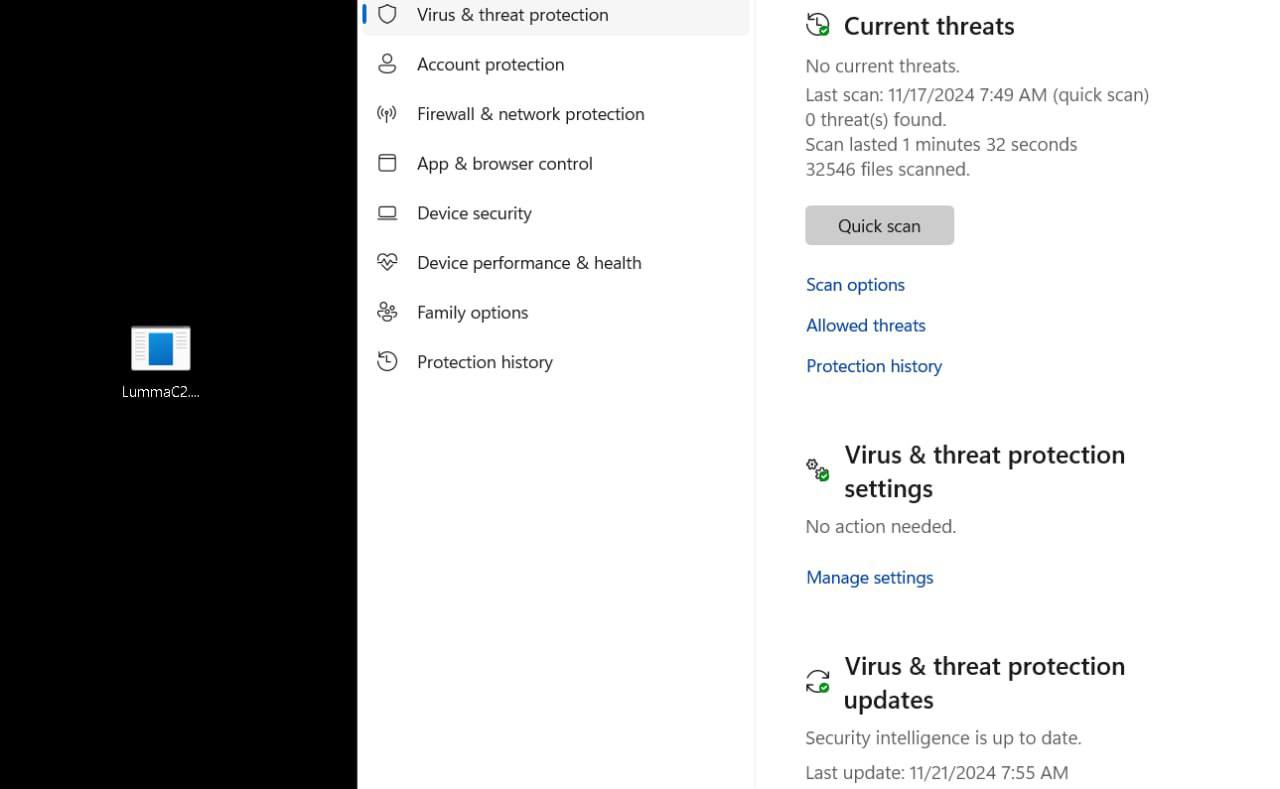Click the Account protection person icon
Viewport: 1280px width, 789px height.
tap(387, 64)
